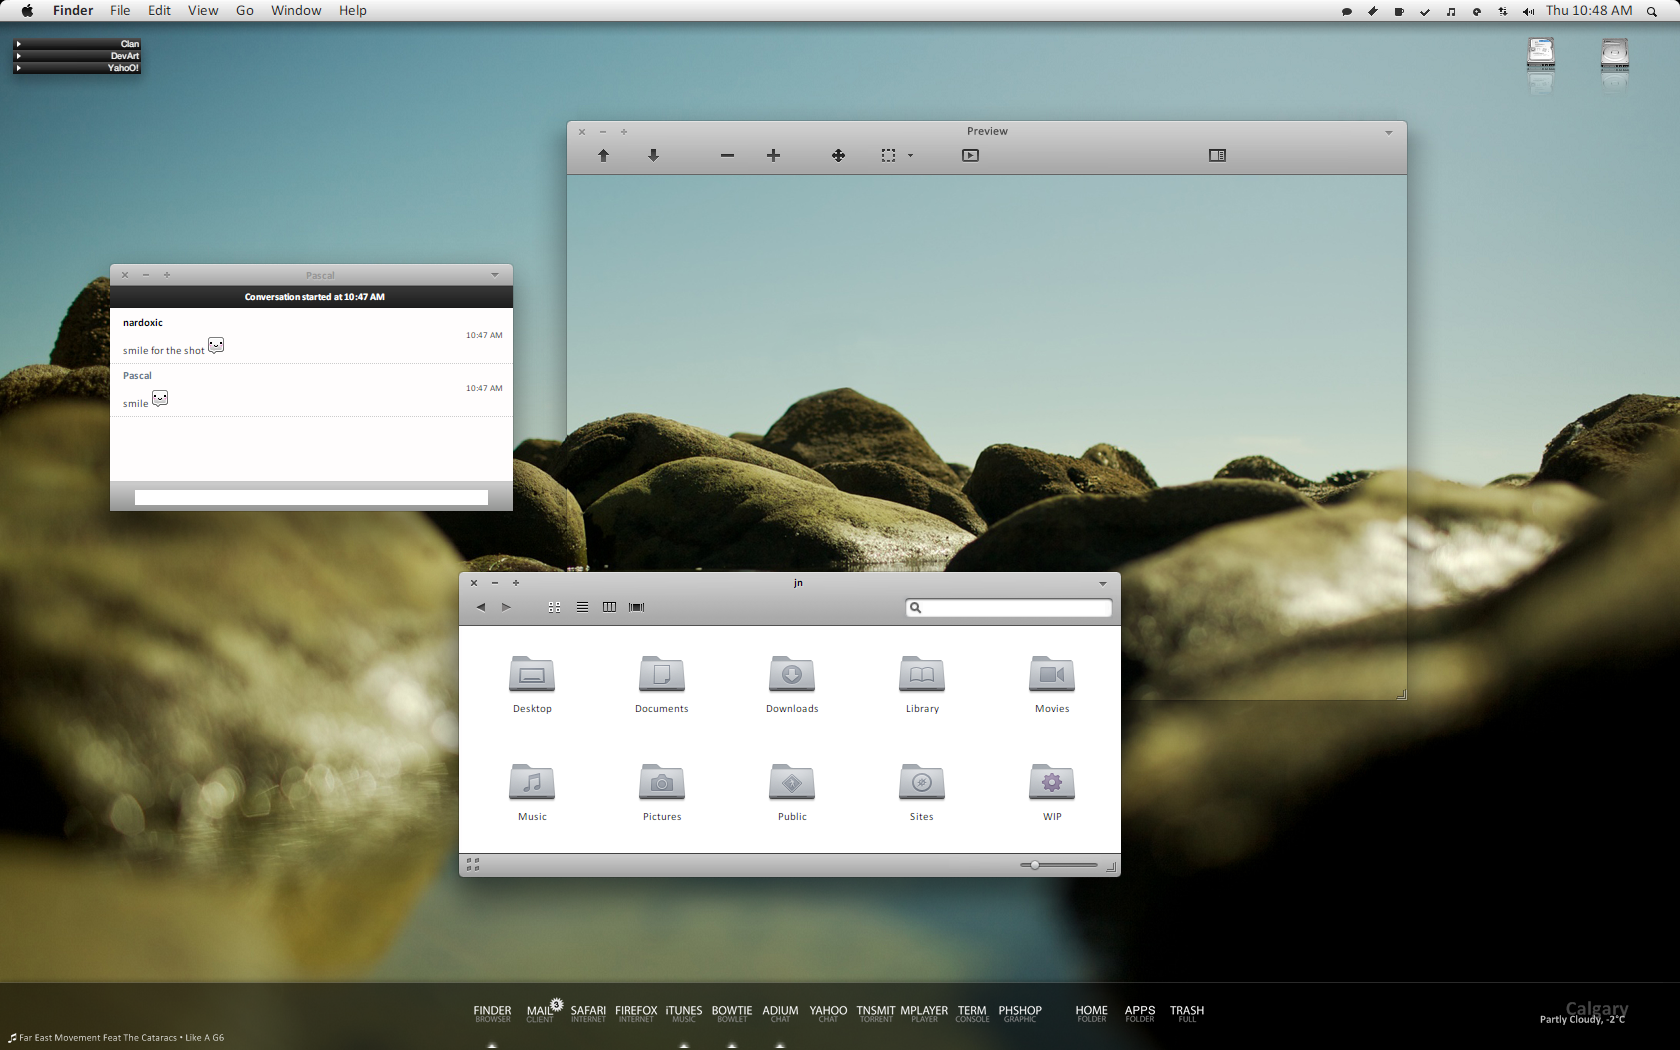Screen dimensions: 1680x1050
Task: Zoom in with Preview plus icon
Action: pos(773,155)
